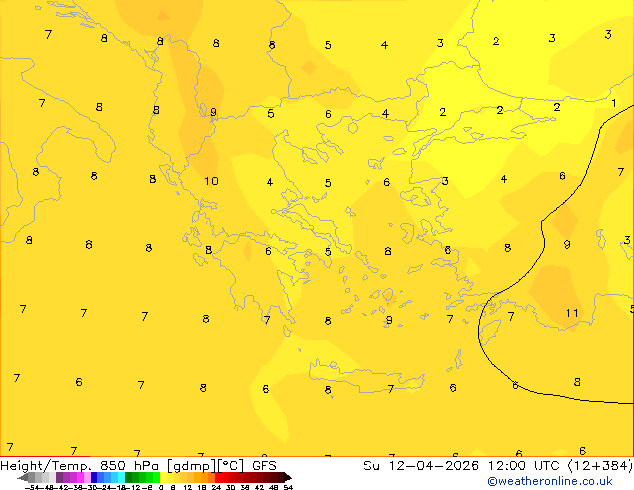
Task: Click the "-54" label on the color scale
Action: pyautogui.click(x=32, y=487)
